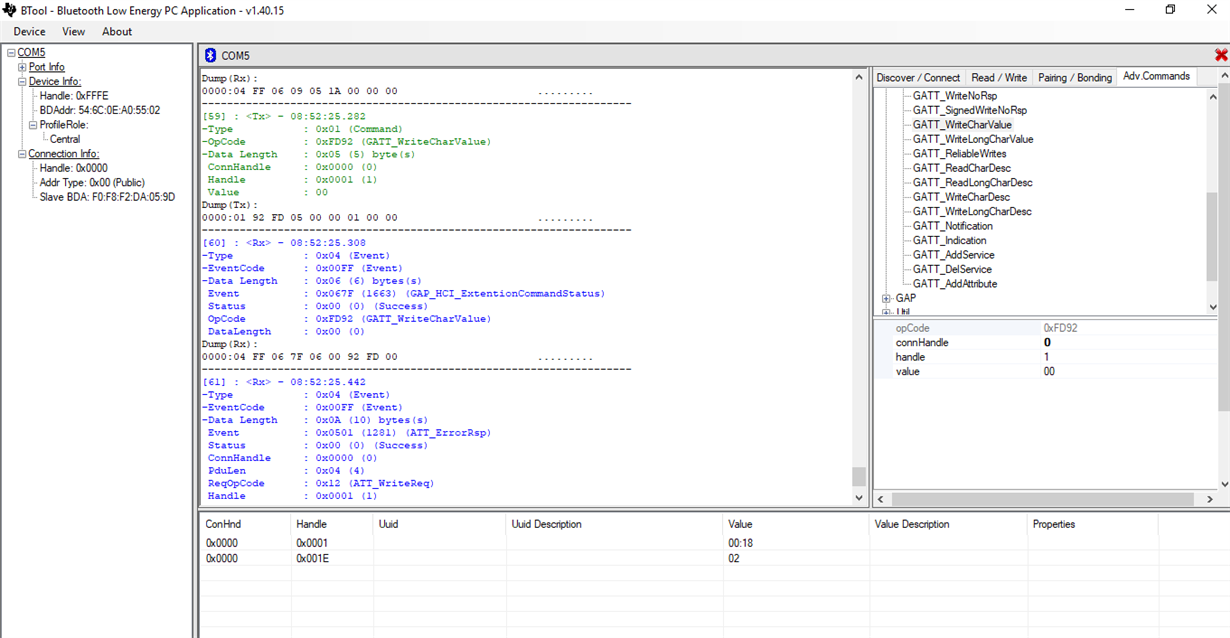The image size is (1230, 638).
Task: Collapse the COM5 root node
Action: pos(11,53)
